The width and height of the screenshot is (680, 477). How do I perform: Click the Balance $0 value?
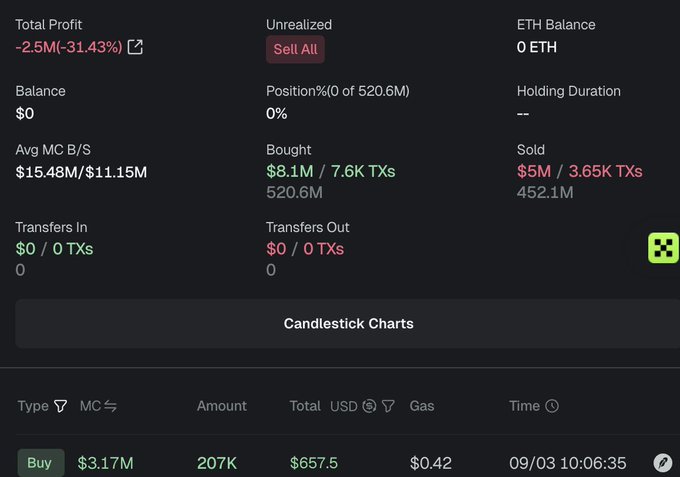[x=25, y=114]
